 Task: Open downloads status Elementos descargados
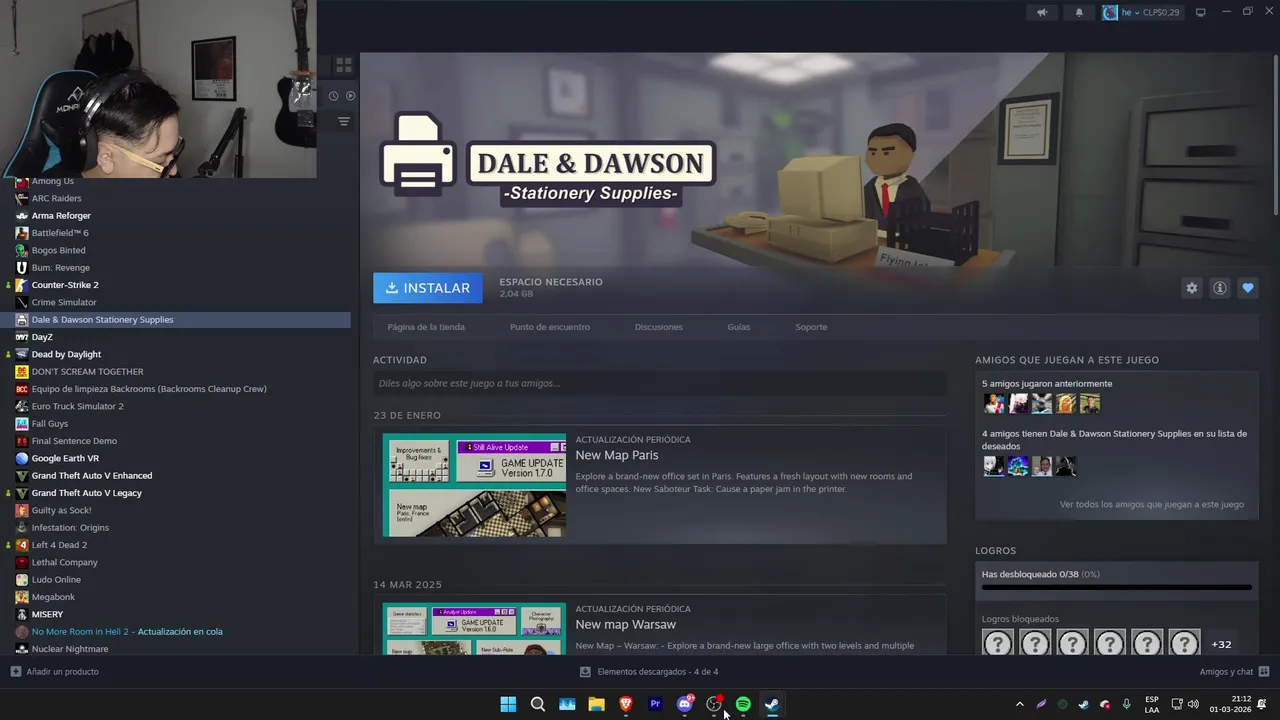point(649,671)
